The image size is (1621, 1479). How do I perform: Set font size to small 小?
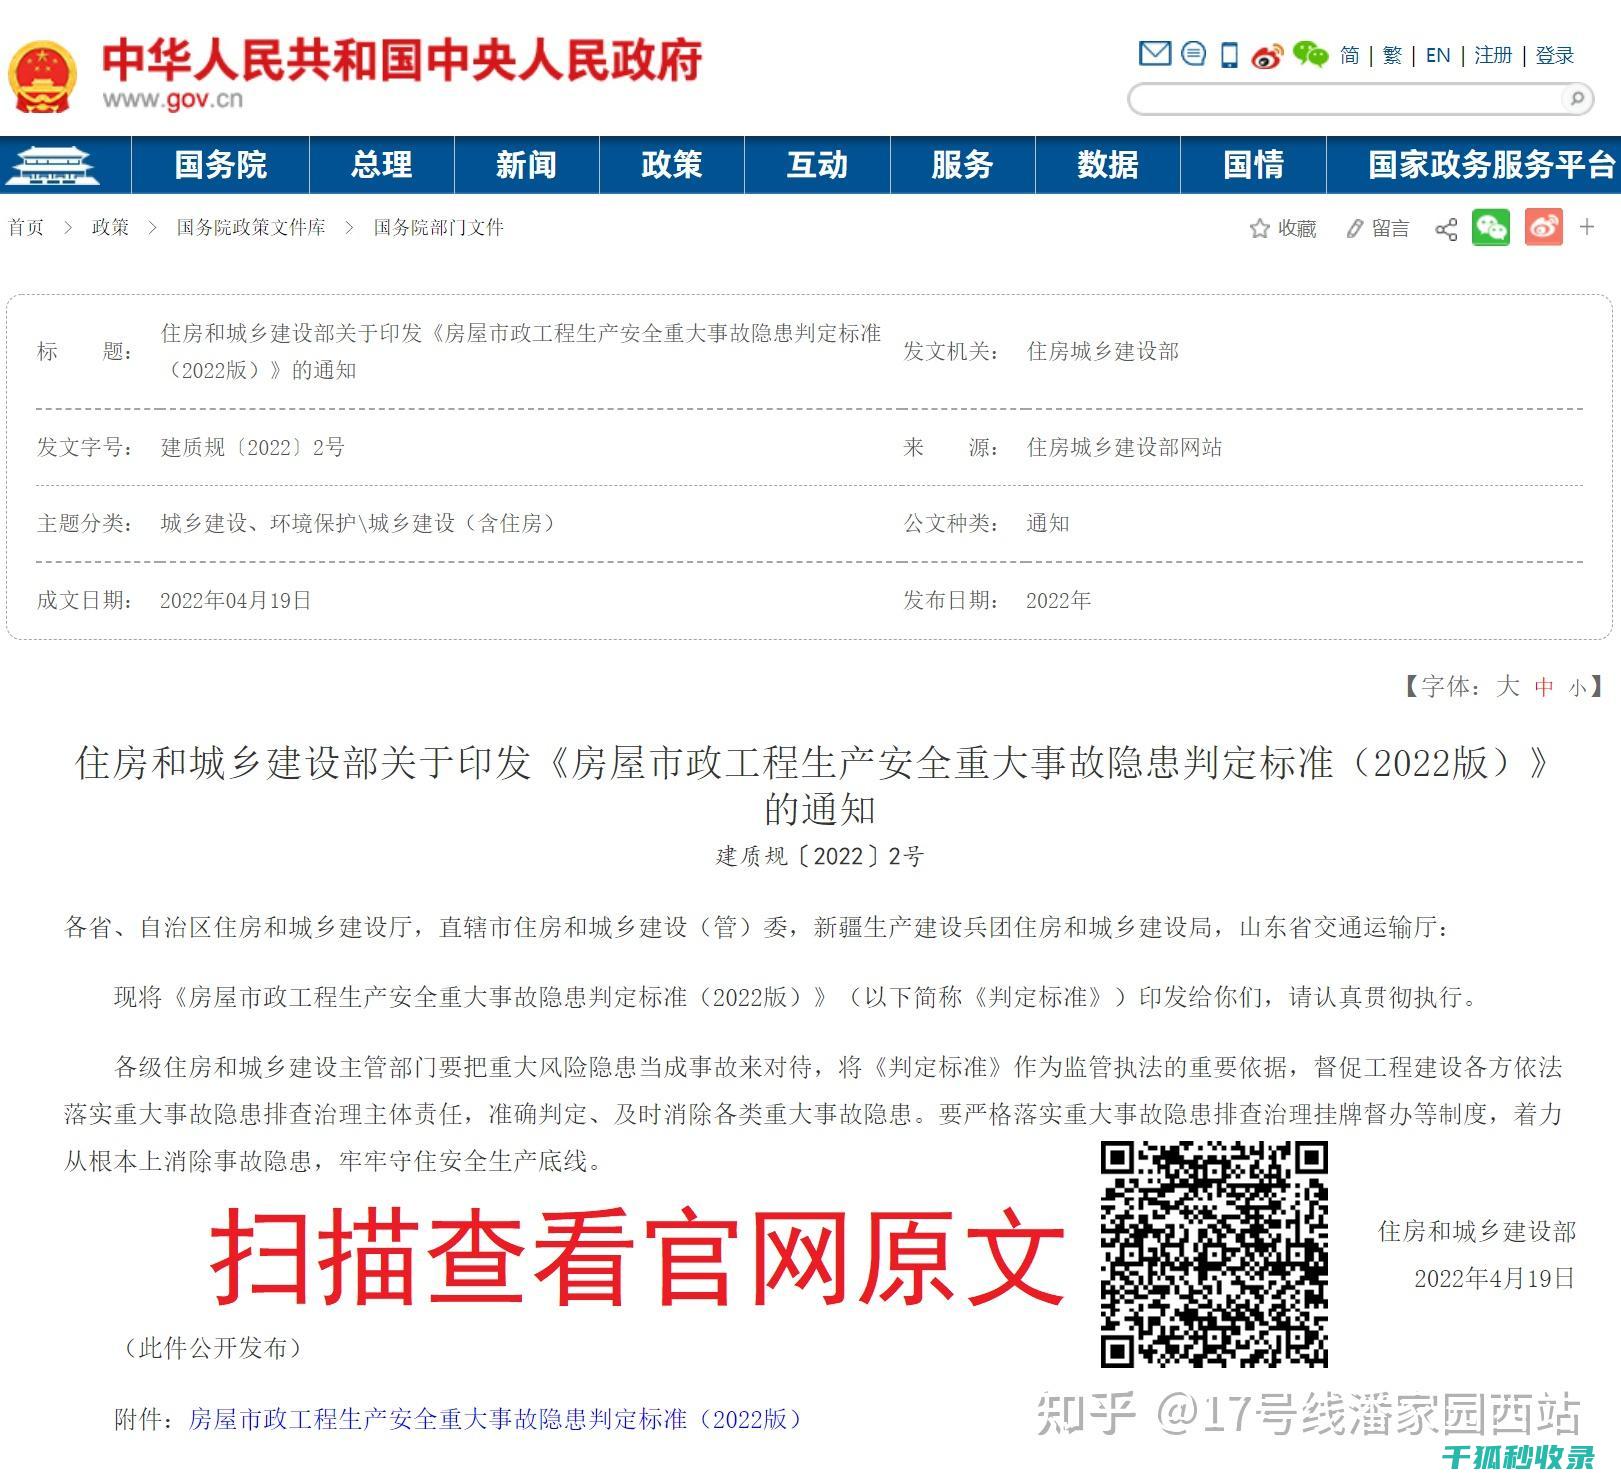click(x=1578, y=688)
